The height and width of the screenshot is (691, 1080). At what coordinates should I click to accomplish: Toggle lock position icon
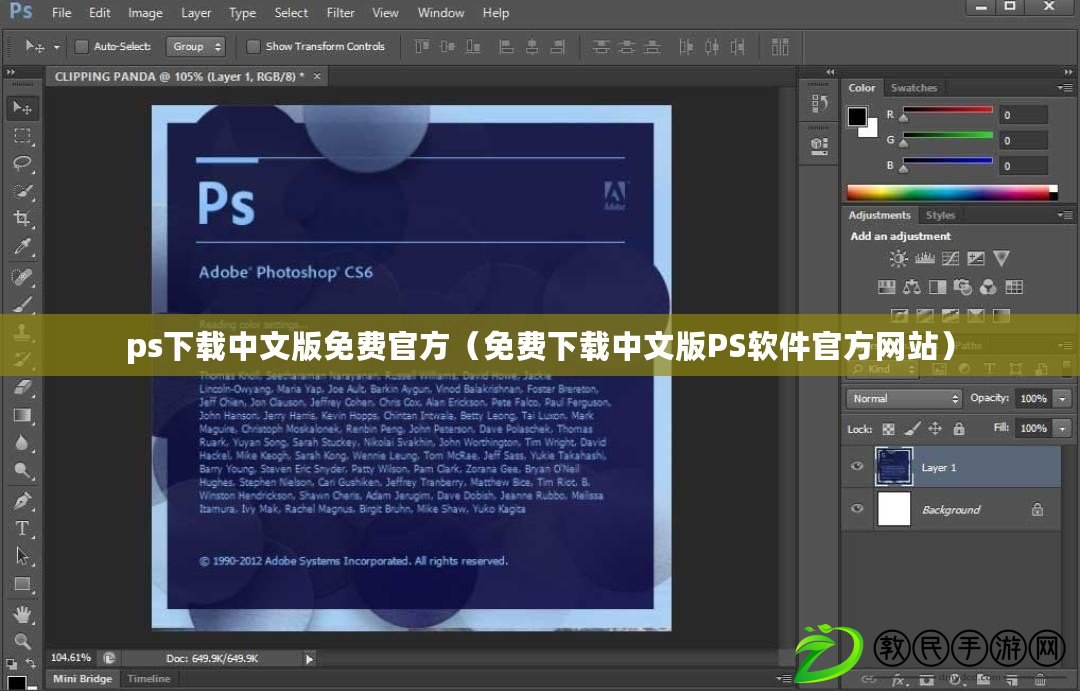(935, 429)
